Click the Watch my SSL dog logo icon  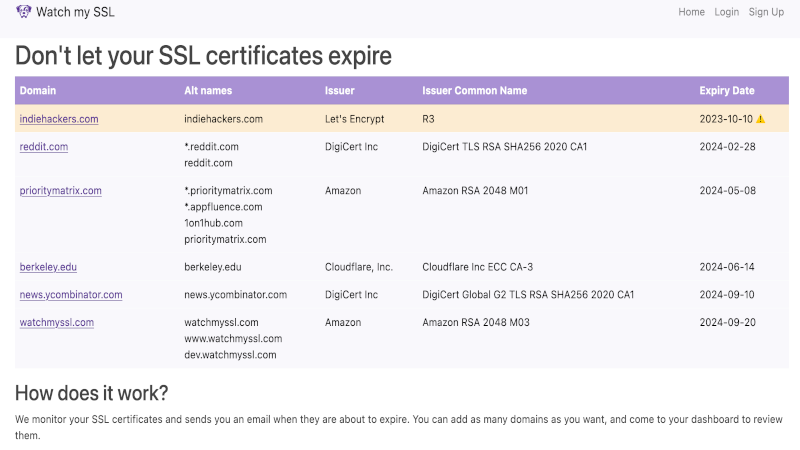tap(24, 12)
